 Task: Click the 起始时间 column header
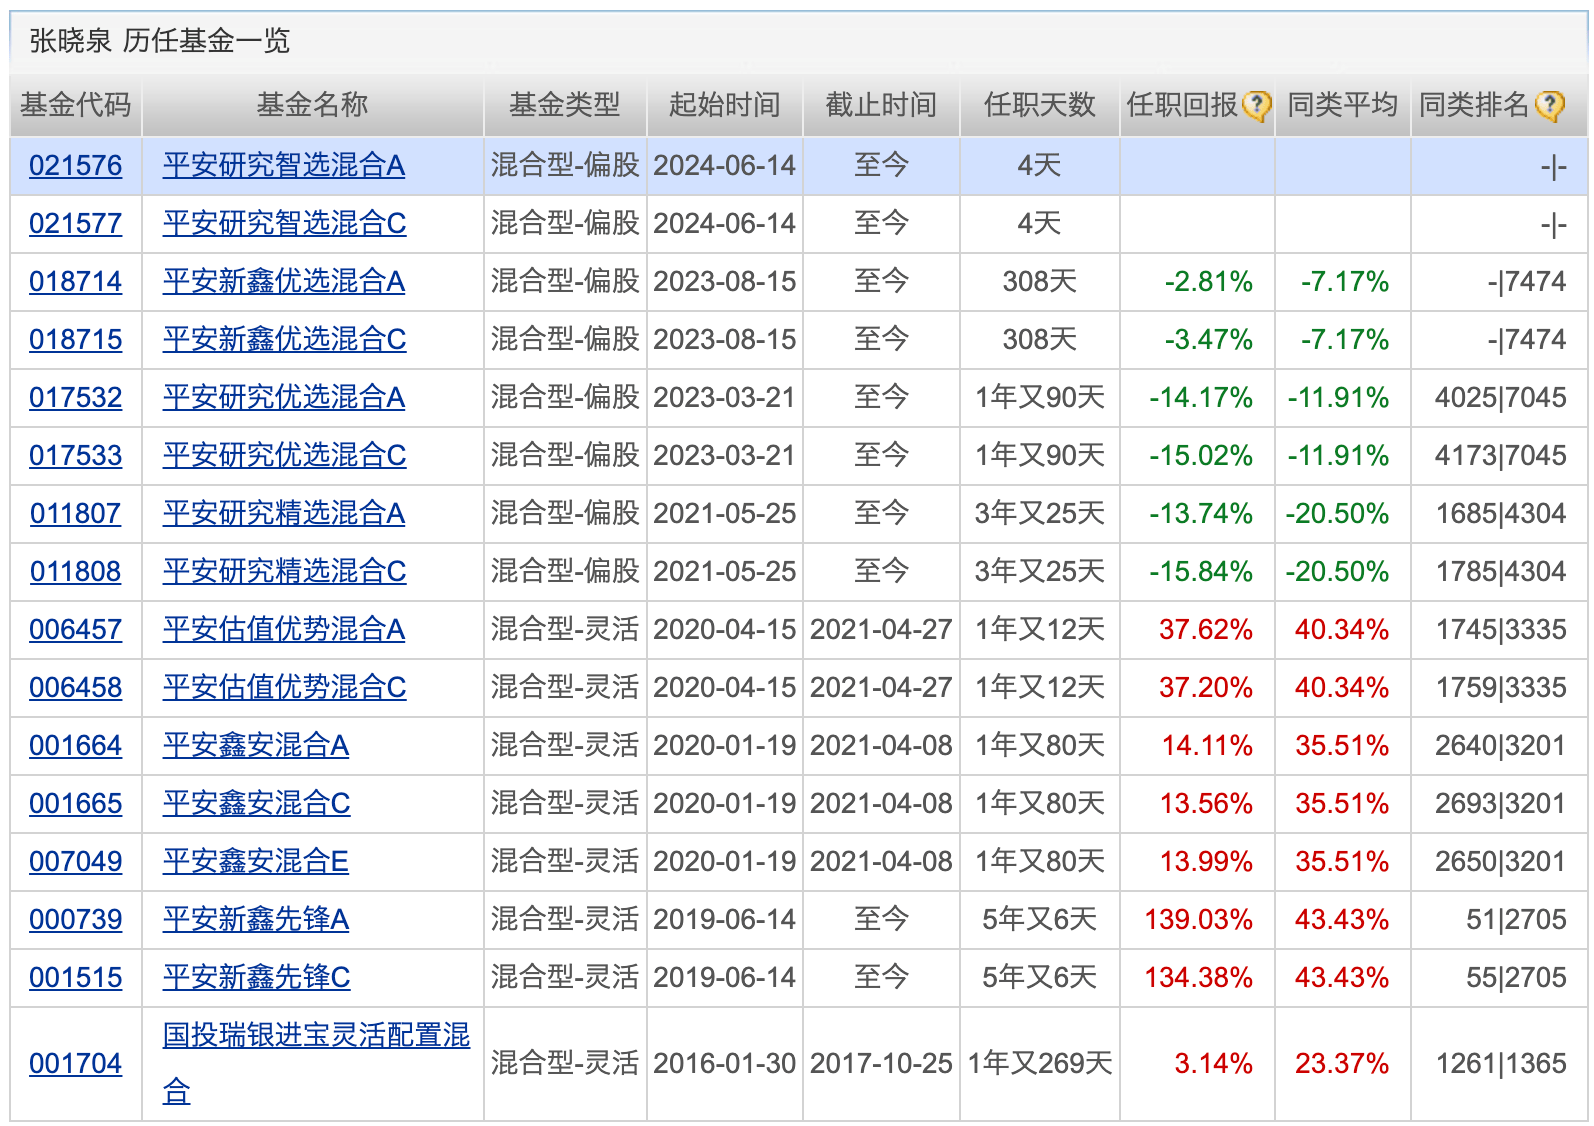[725, 105]
